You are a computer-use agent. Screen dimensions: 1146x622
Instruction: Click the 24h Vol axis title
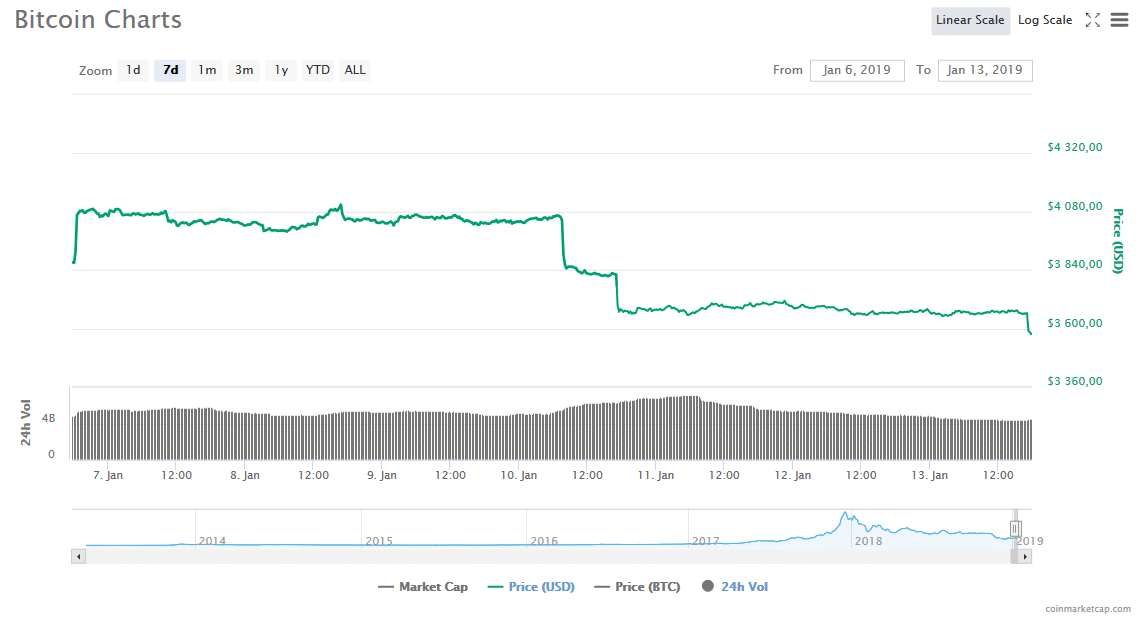tap(26, 422)
